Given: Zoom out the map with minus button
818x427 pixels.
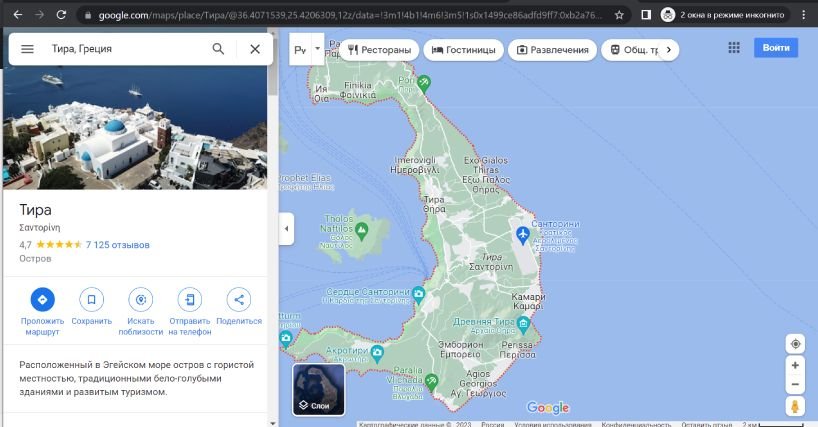Looking at the screenshot, I should click(x=795, y=385).
